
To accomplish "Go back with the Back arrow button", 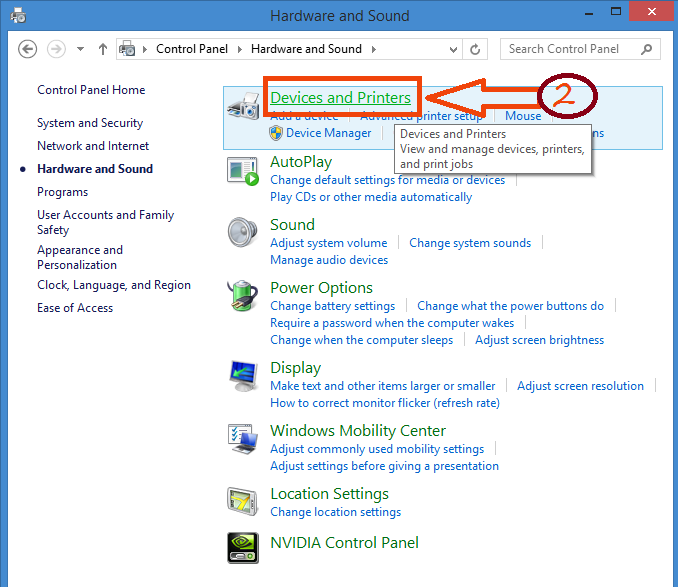I will (28, 49).
